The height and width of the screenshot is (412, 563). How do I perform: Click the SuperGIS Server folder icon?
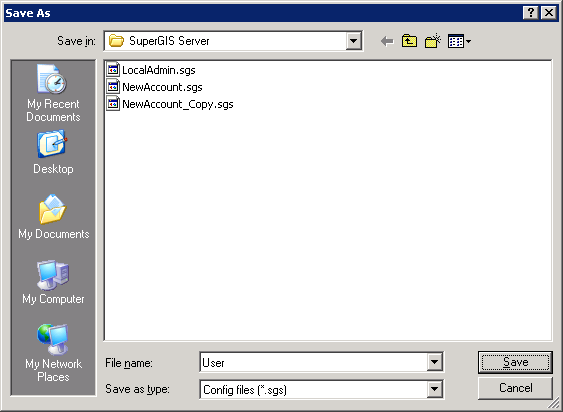coord(116,41)
